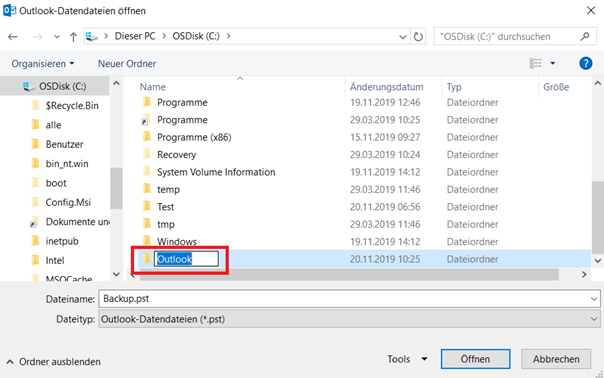
Task: Go up one folder level
Action: (73, 37)
